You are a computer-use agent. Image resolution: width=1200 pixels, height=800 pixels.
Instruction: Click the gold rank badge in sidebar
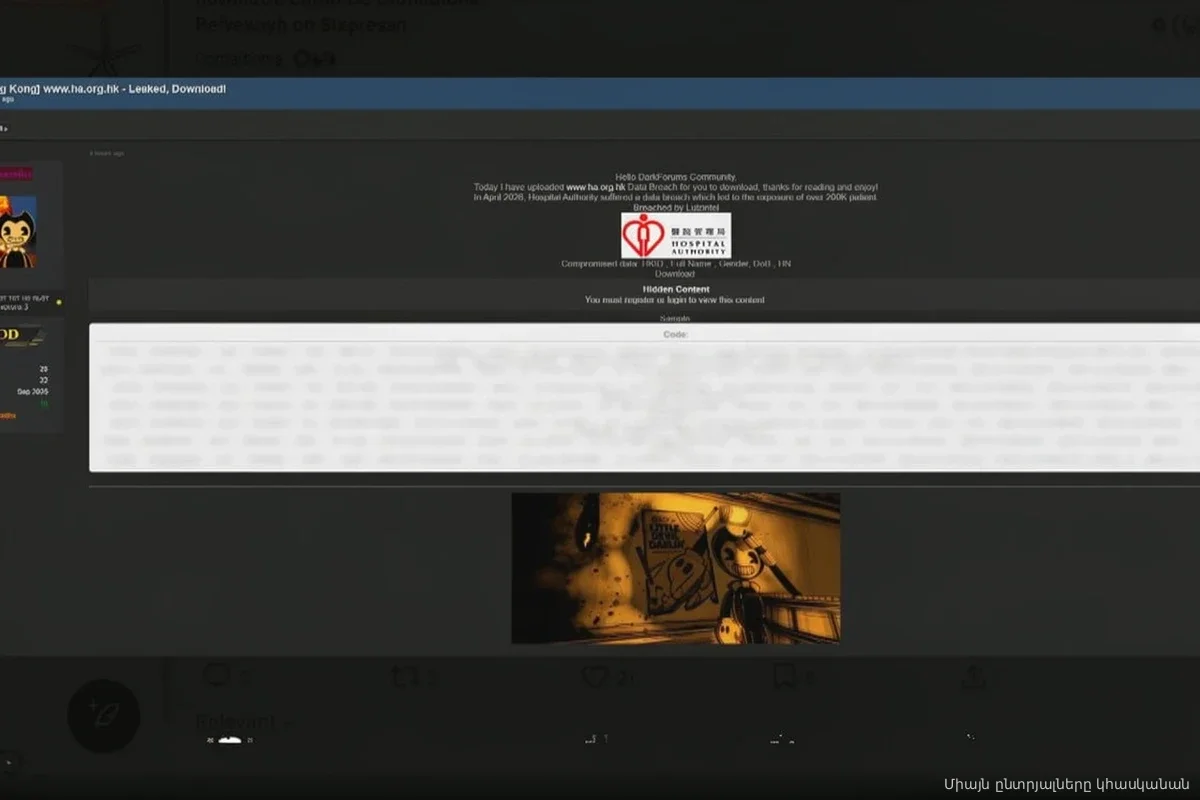pyautogui.click(x=20, y=336)
